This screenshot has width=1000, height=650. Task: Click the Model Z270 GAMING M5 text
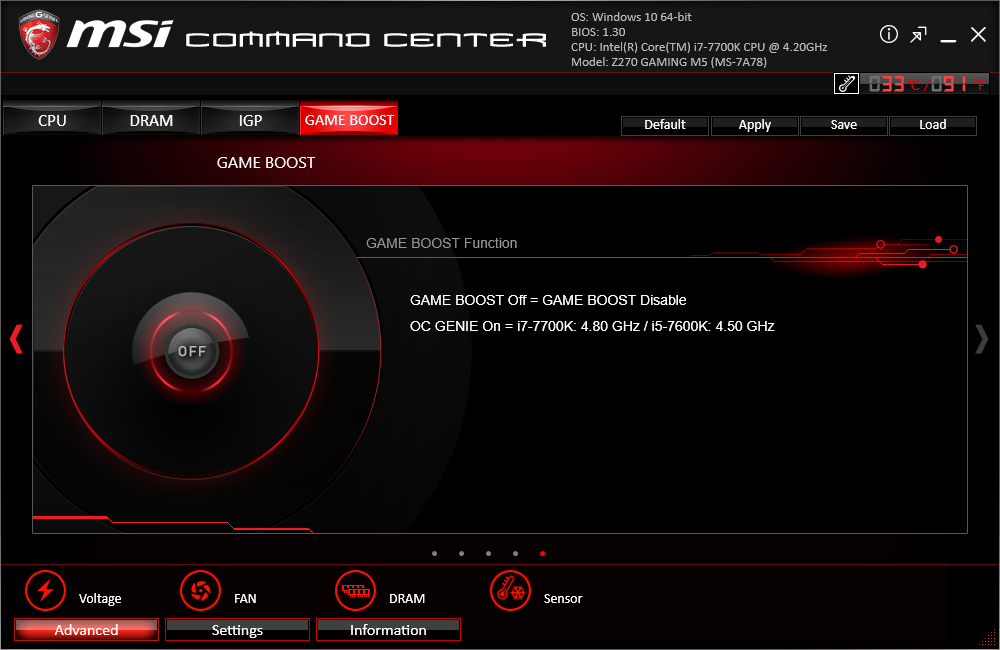[x=669, y=62]
